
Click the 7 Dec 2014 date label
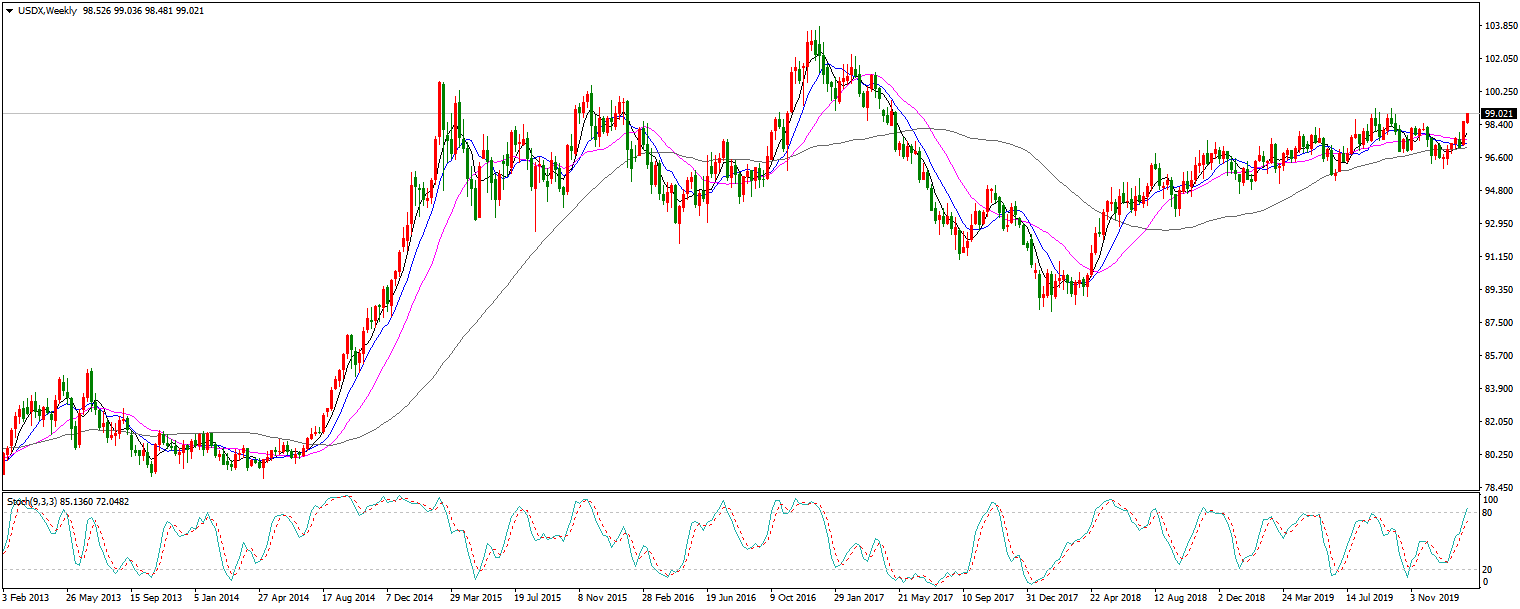410,597
